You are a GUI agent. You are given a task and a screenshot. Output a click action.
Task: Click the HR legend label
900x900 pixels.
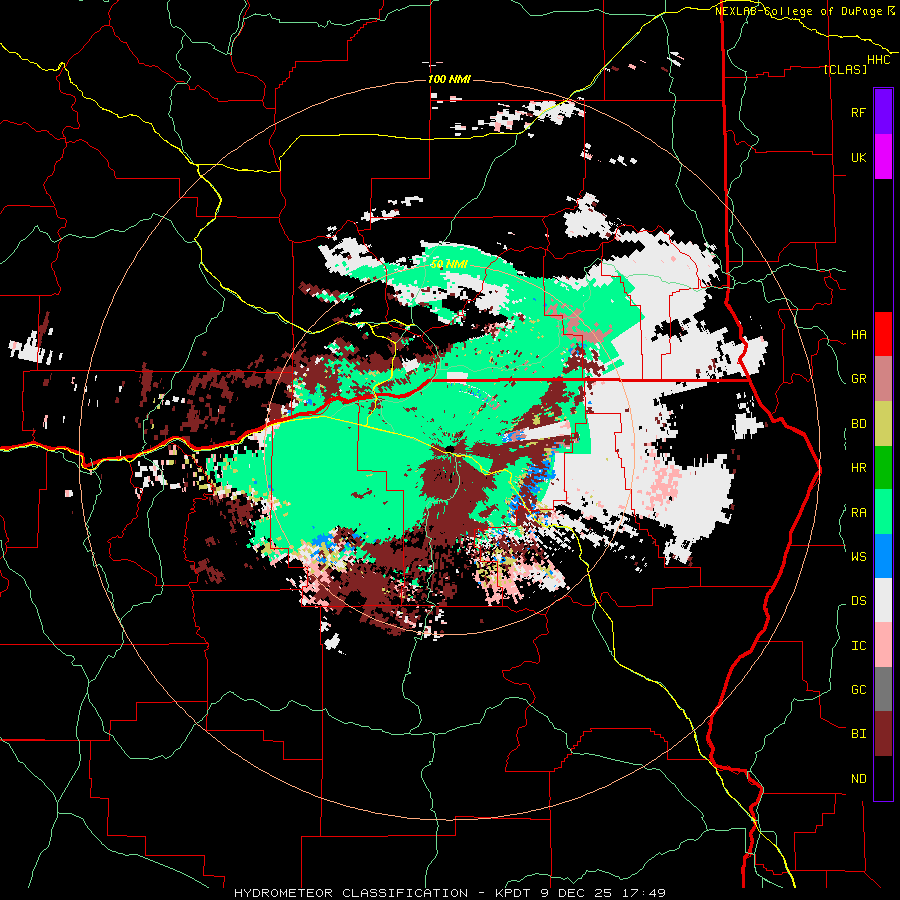(858, 468)
